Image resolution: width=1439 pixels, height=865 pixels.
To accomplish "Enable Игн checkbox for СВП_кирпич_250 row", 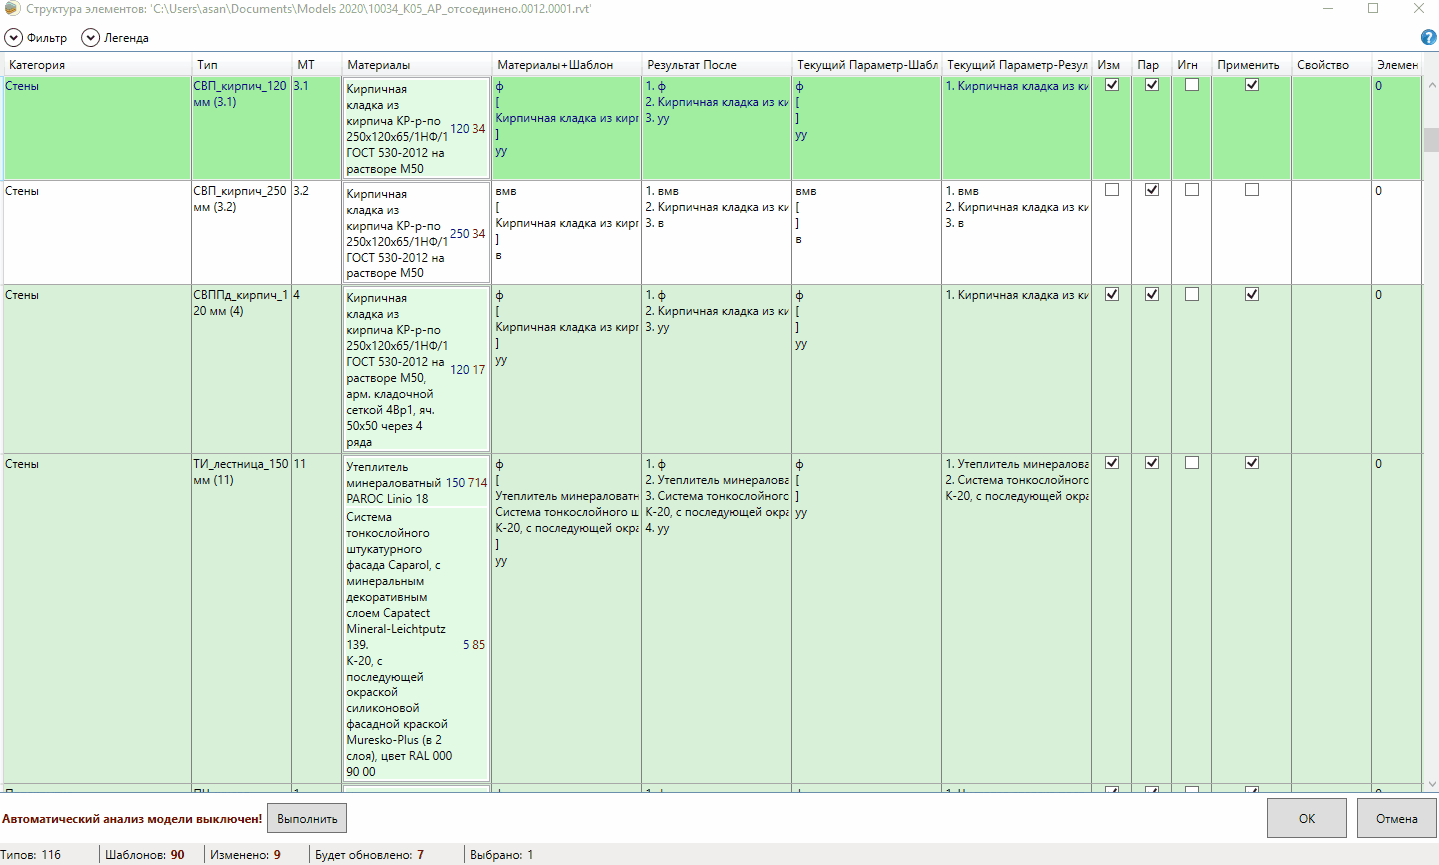I will (1192, 190).
